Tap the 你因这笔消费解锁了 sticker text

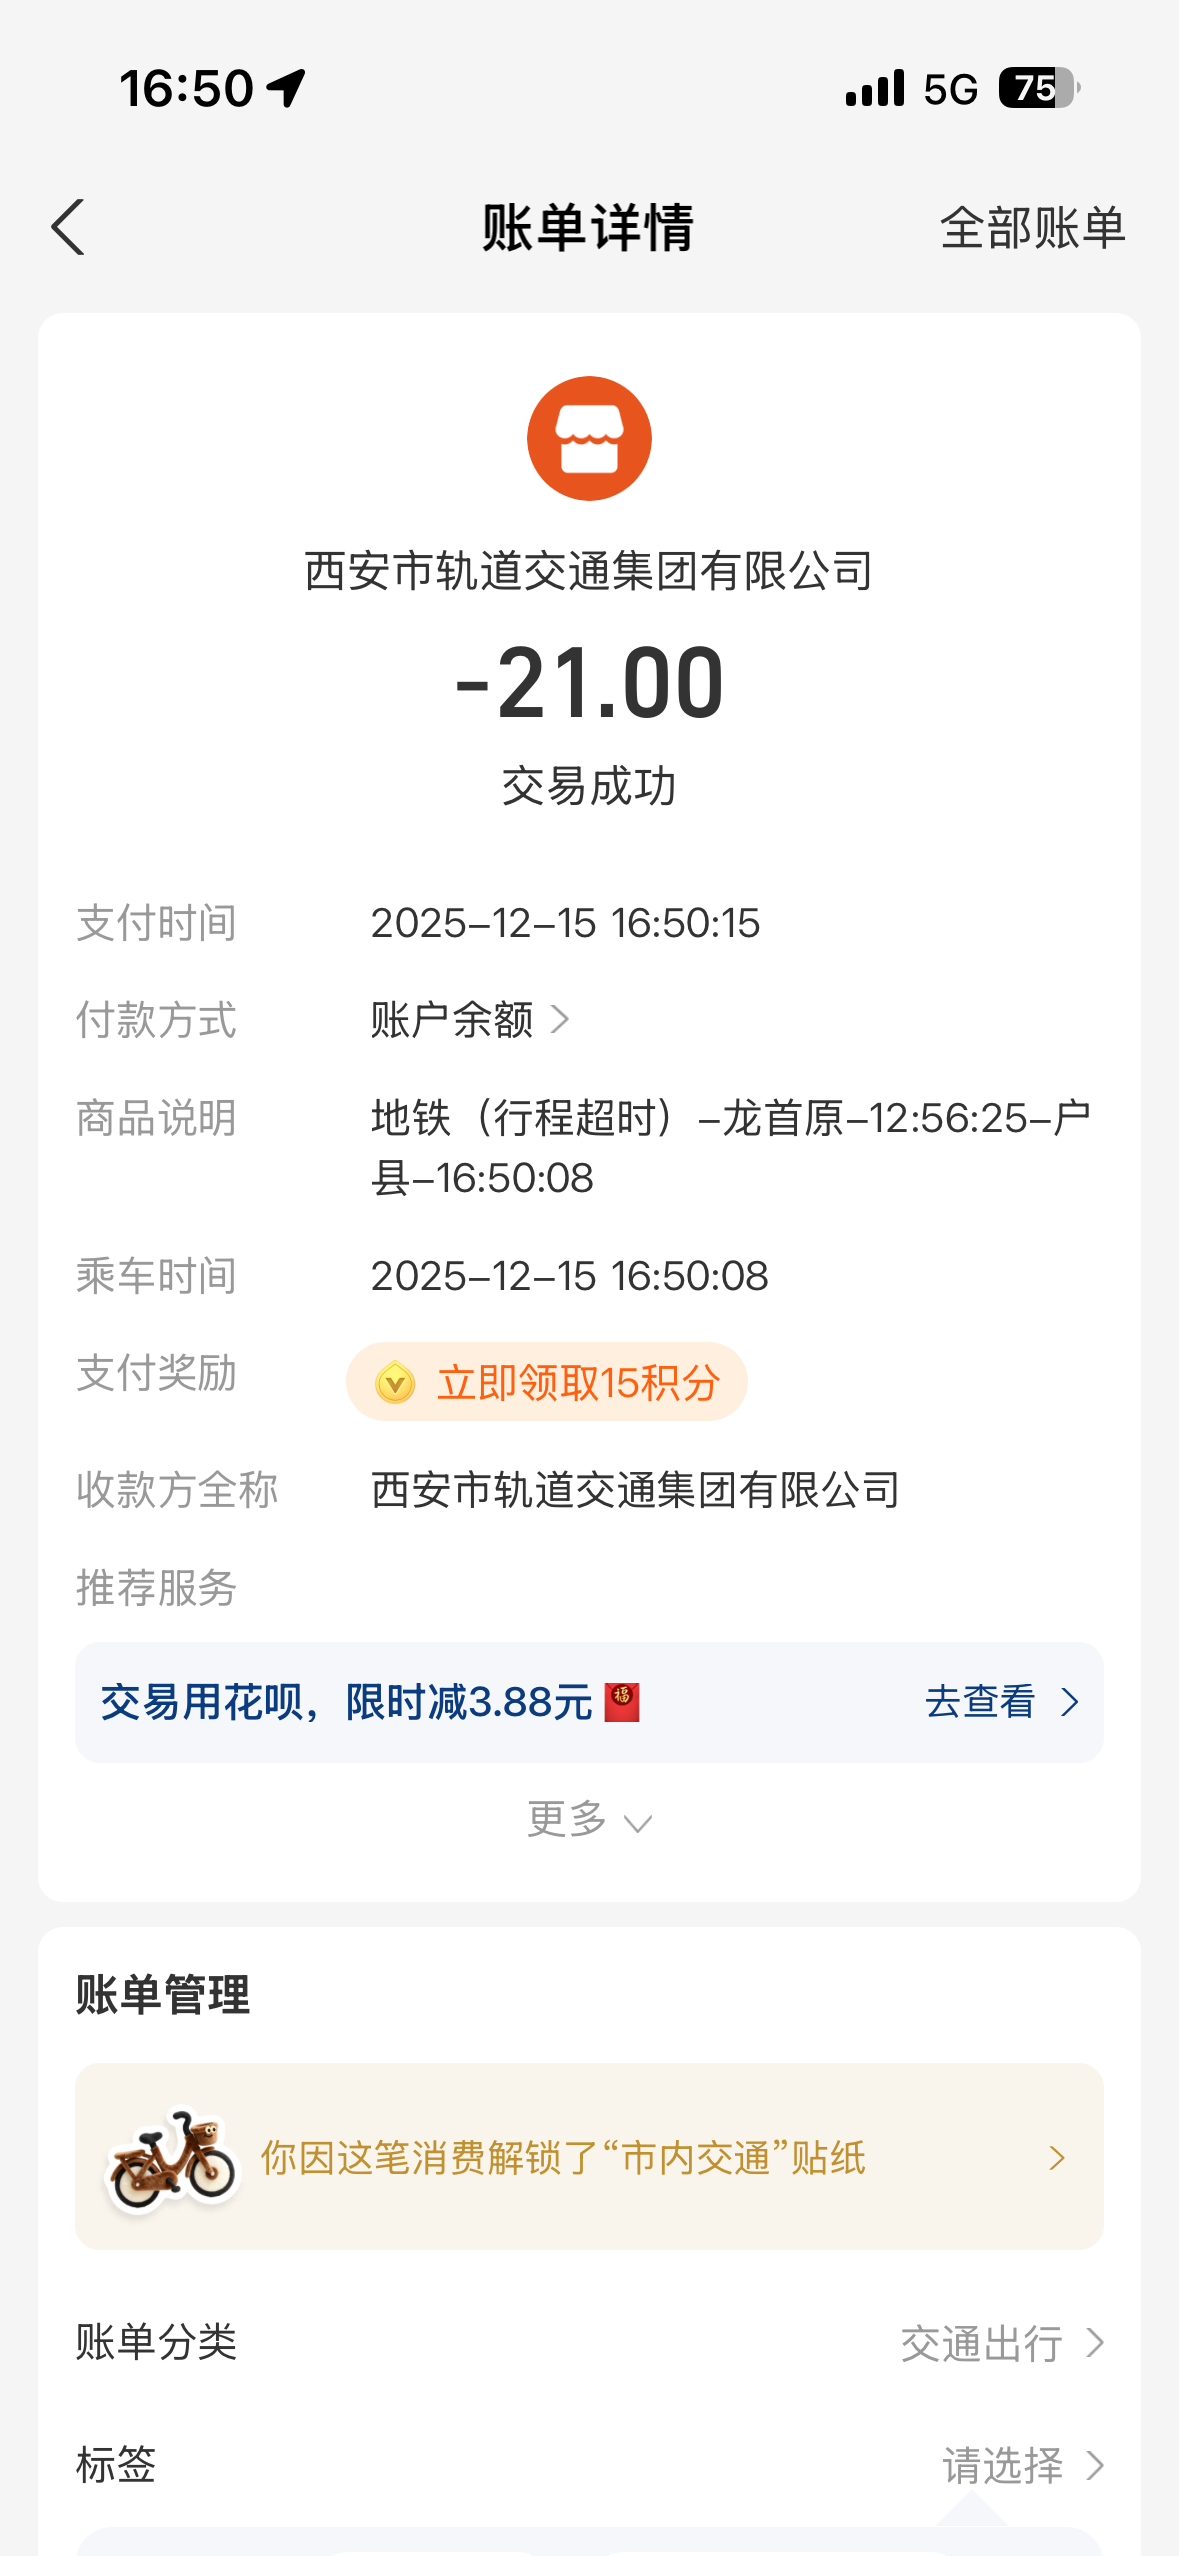562,2158
